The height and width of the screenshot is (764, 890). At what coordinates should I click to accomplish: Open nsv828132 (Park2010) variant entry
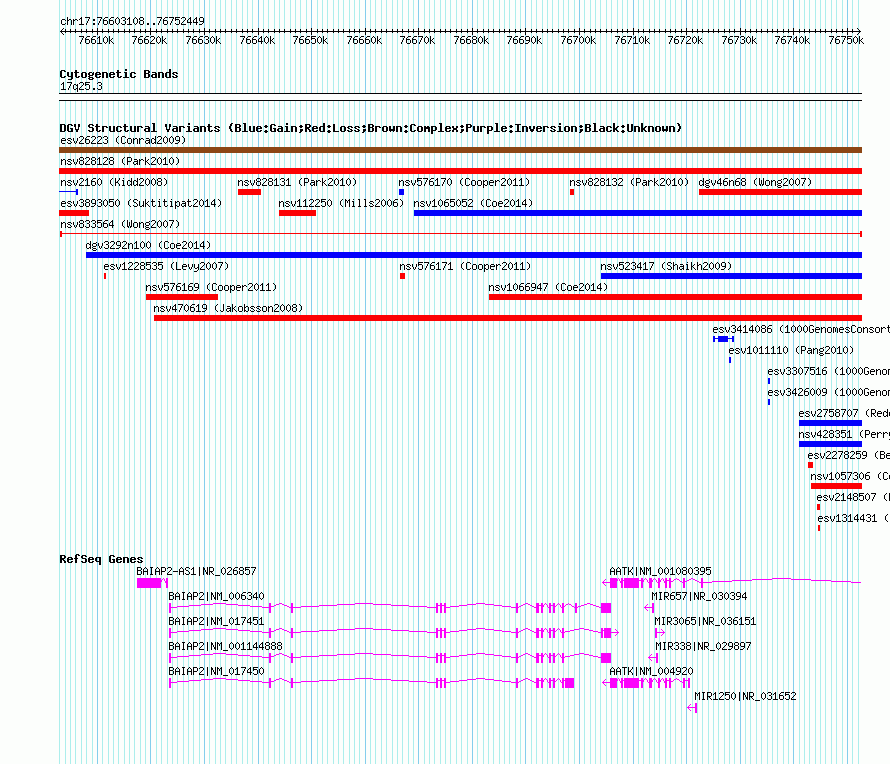629,182
